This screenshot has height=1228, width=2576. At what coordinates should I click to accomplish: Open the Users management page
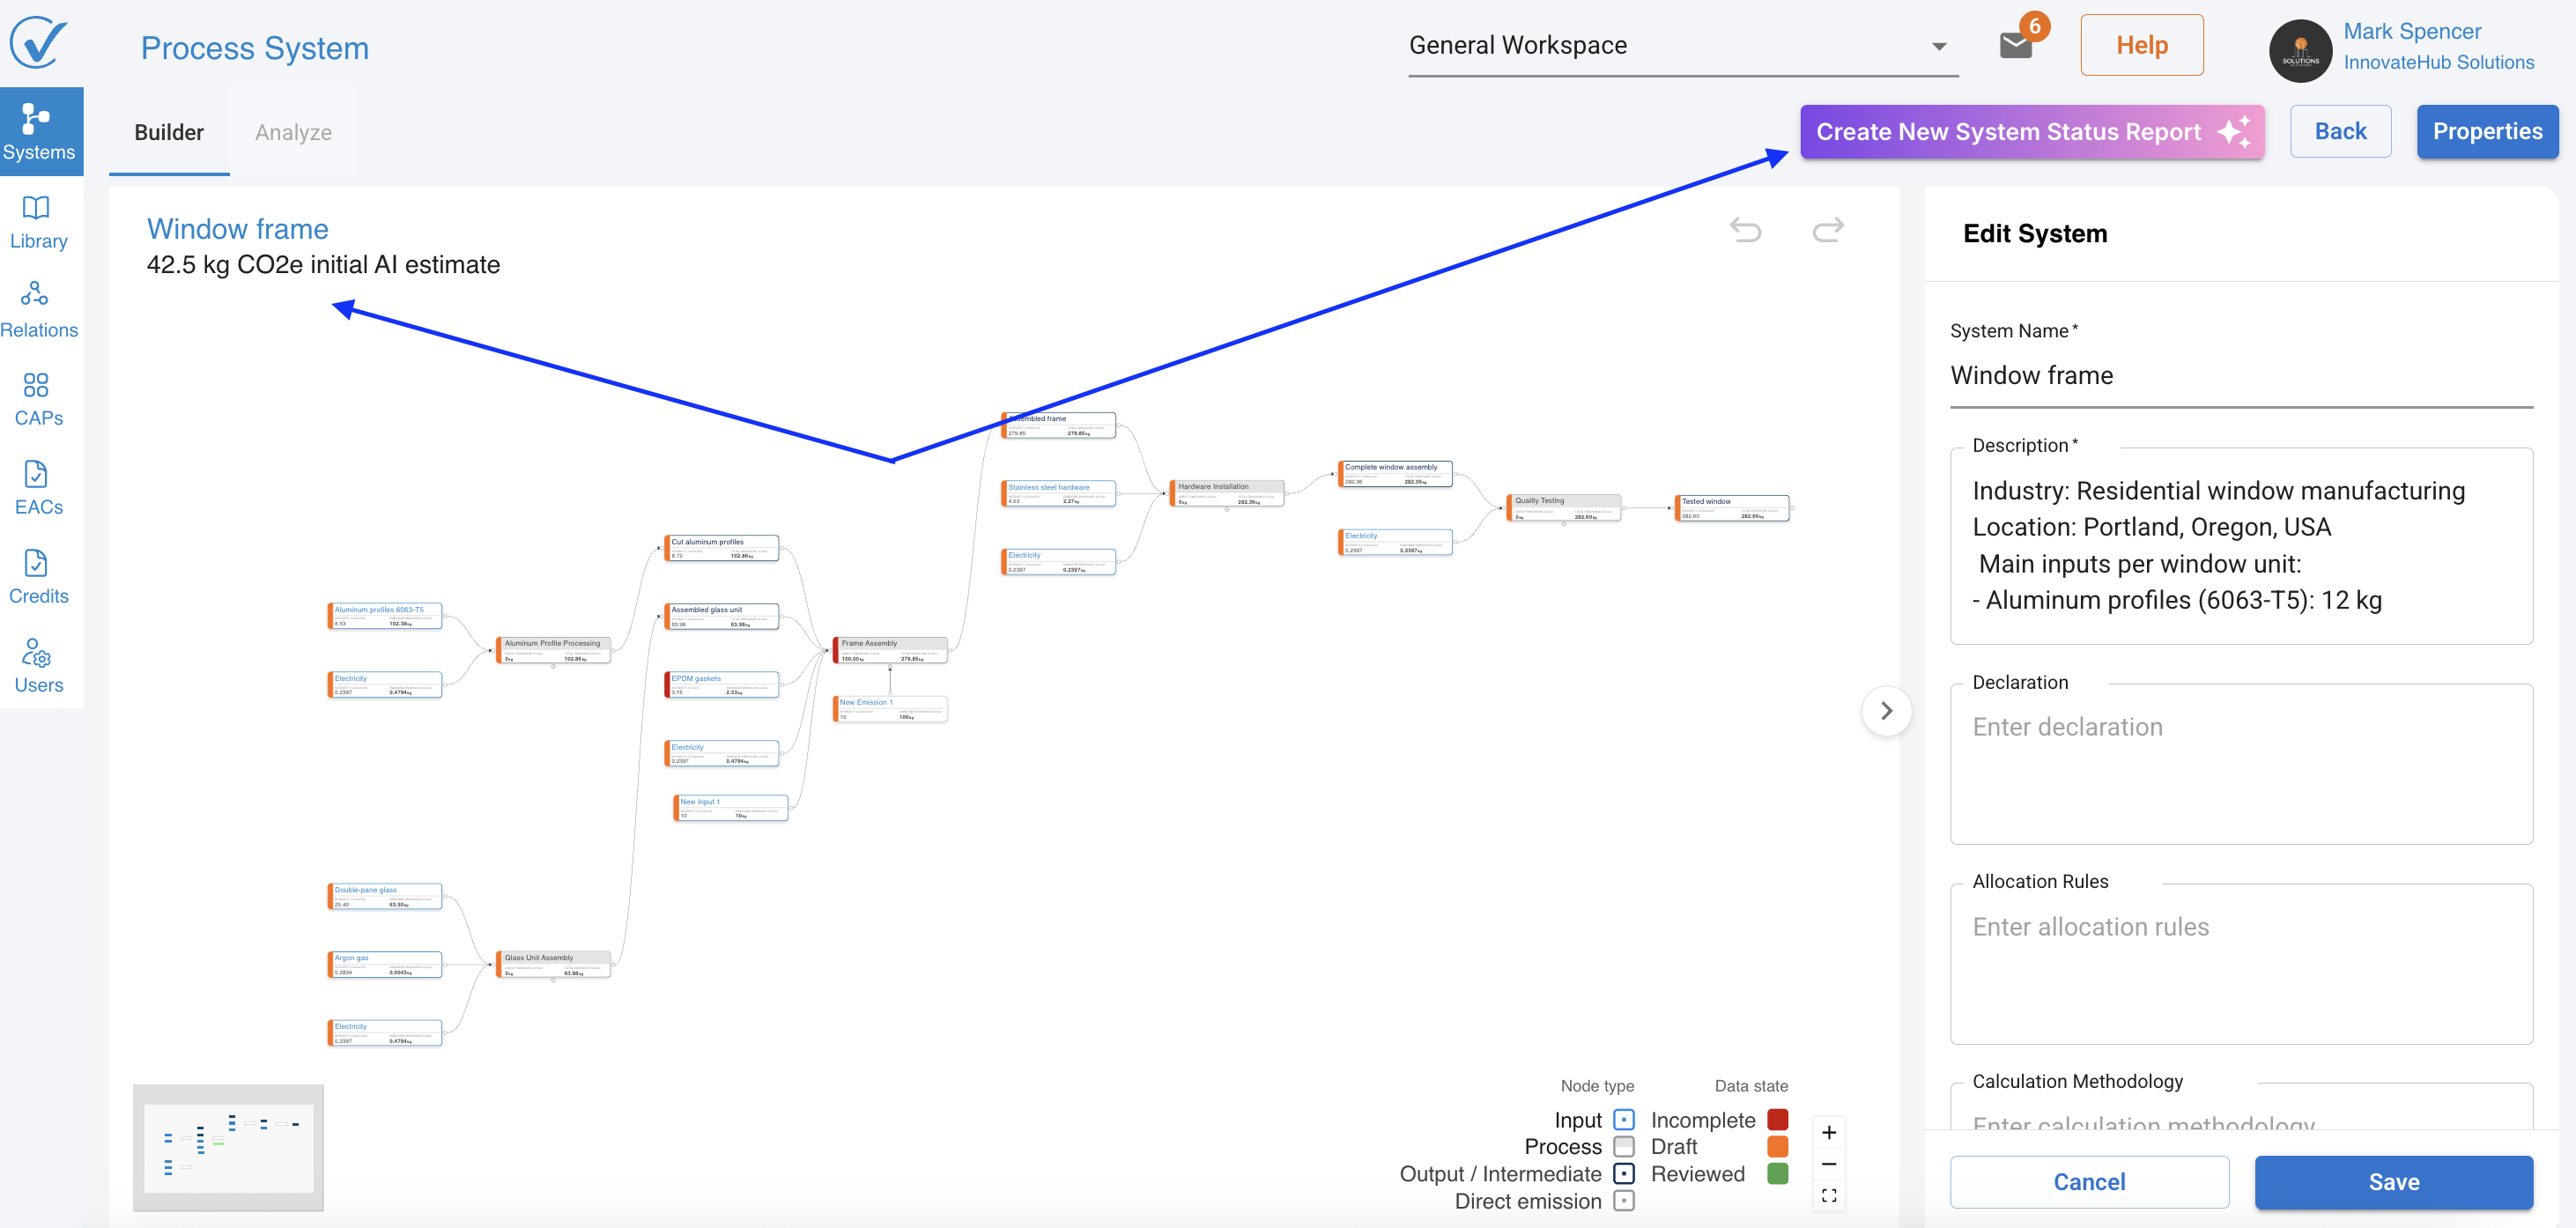point(38,666)
